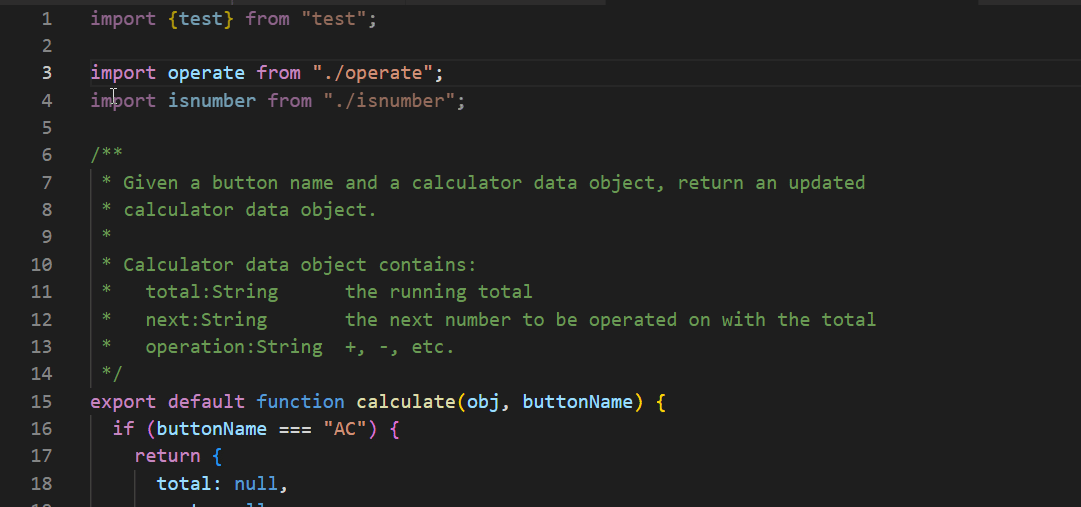Click '+, -, etc.' comment text
This screenshot has height=507, width=1081.
pyautogui.click(x=400, y=347)
